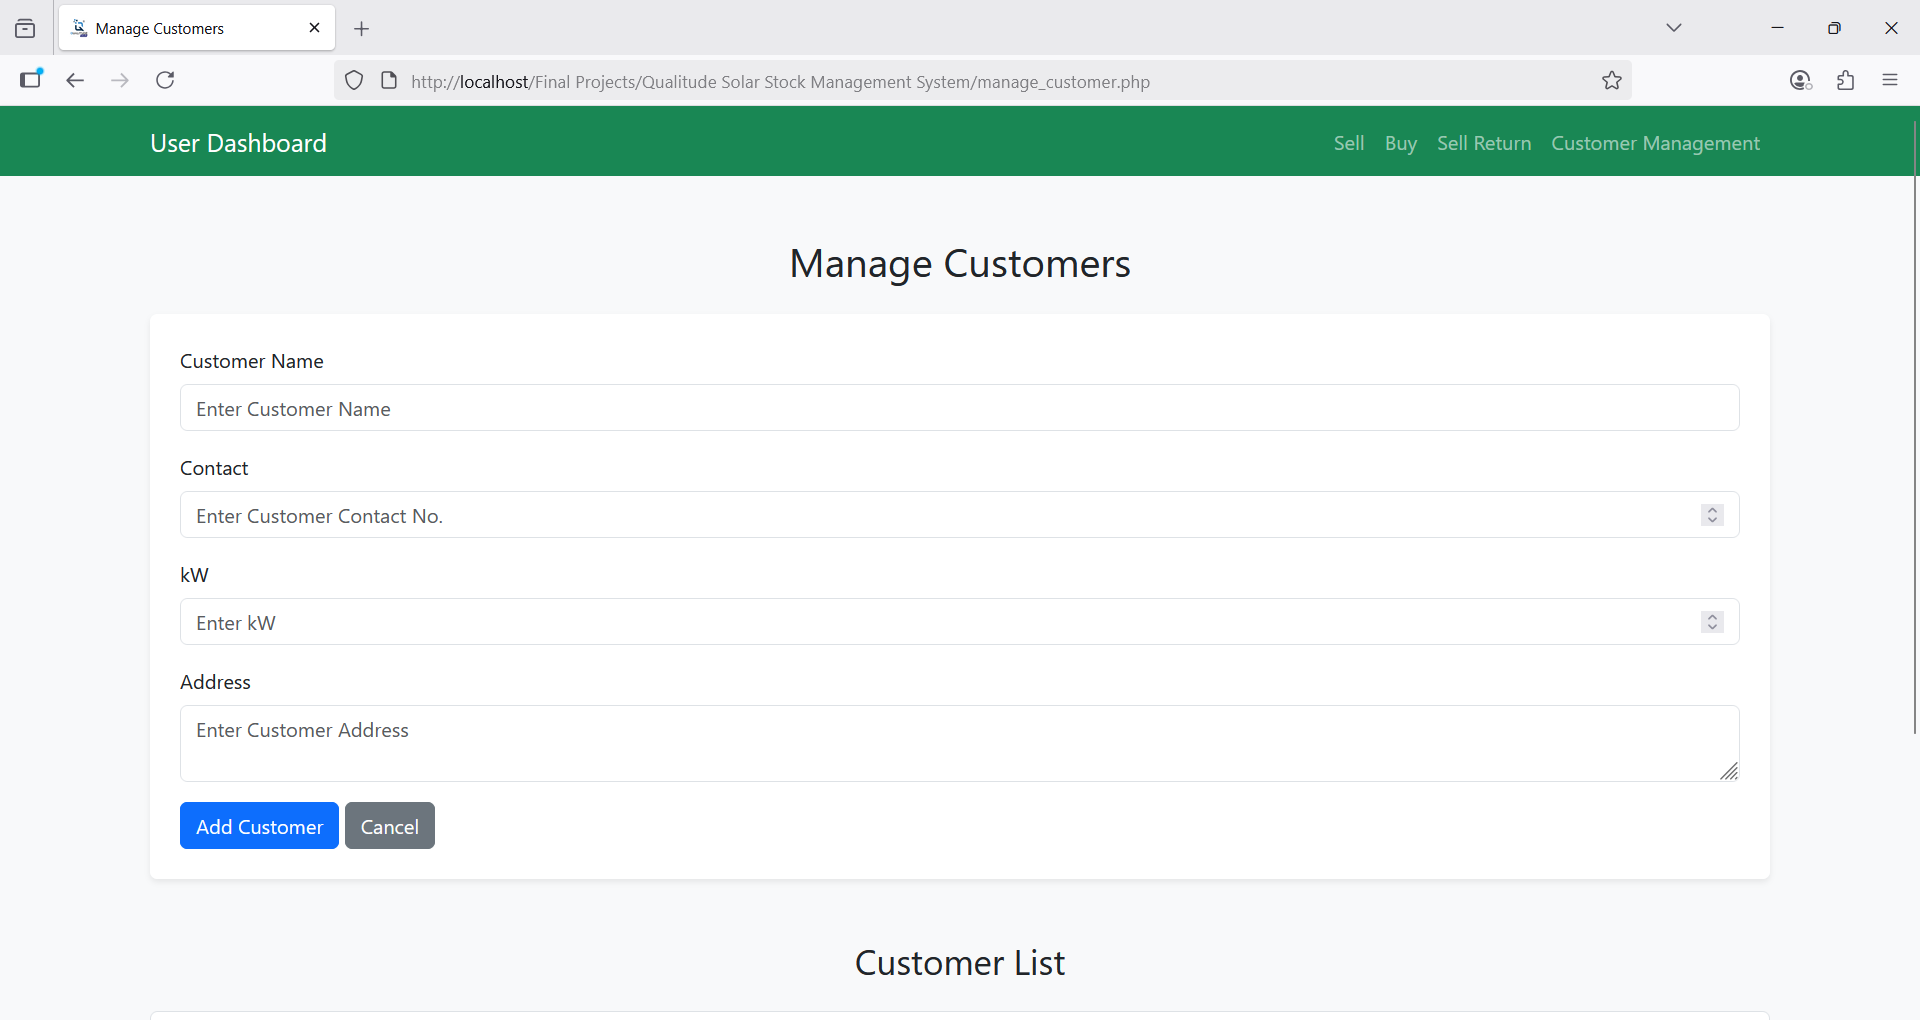Viewport: 1920px width, 1020px height.
Task: Click the Cancel button
Action: click(389, 826)
